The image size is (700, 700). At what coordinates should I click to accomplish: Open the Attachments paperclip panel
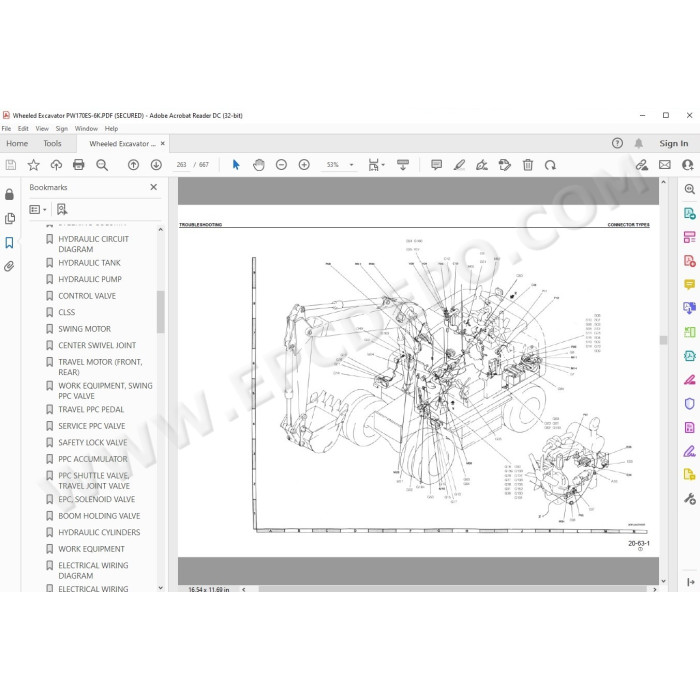tap(9, 267)
